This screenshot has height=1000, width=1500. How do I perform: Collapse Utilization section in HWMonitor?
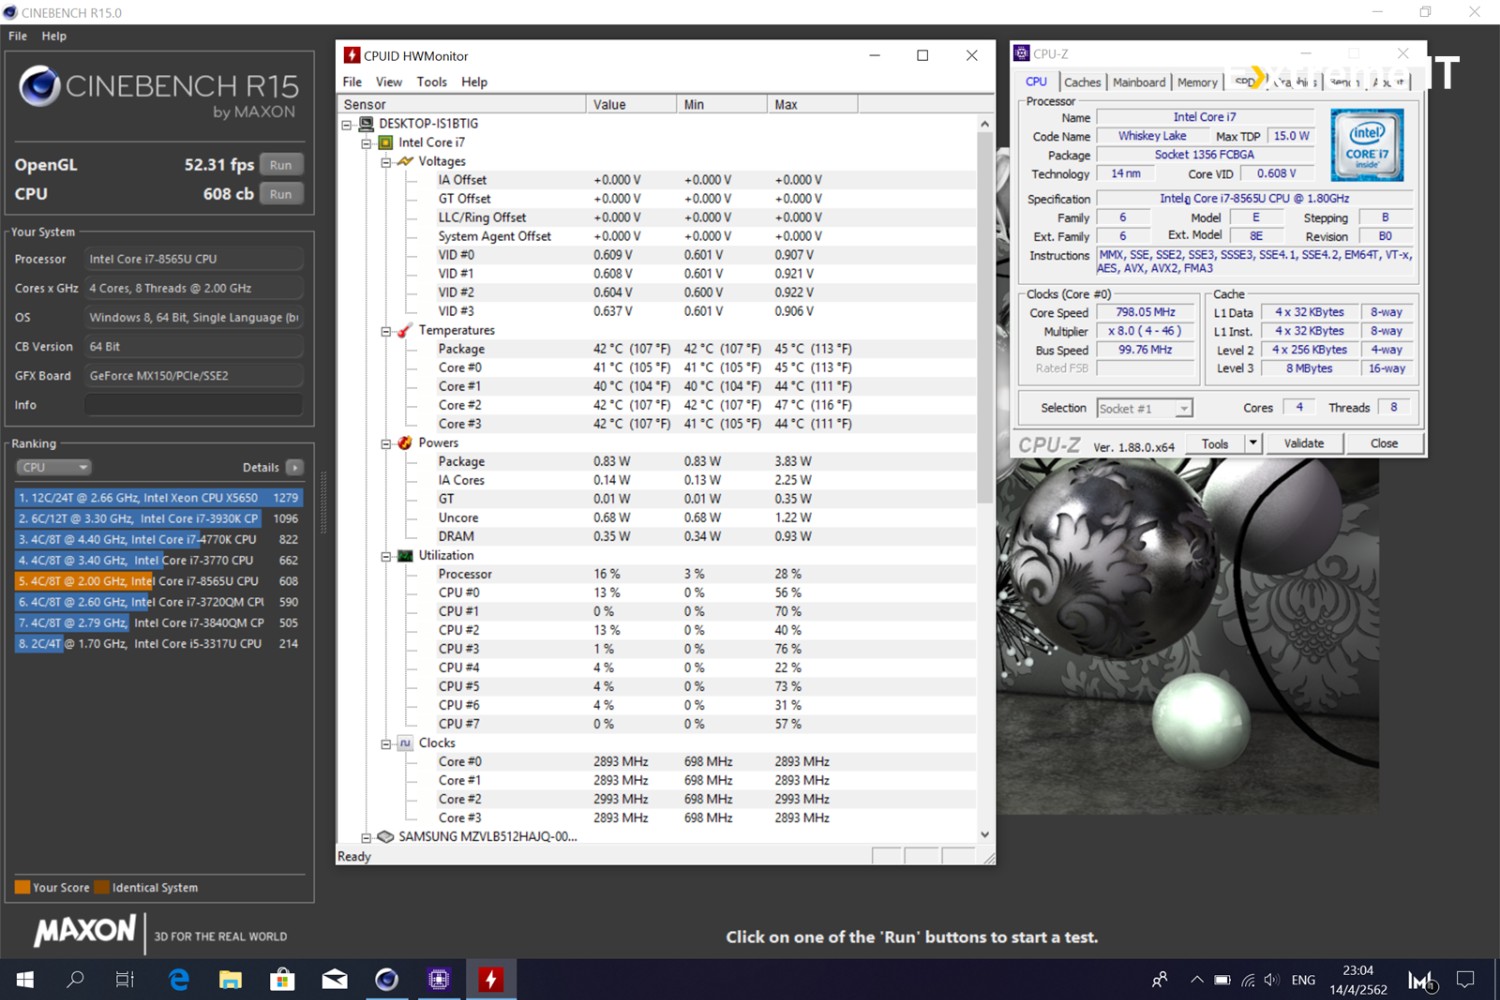pos(386,556)
